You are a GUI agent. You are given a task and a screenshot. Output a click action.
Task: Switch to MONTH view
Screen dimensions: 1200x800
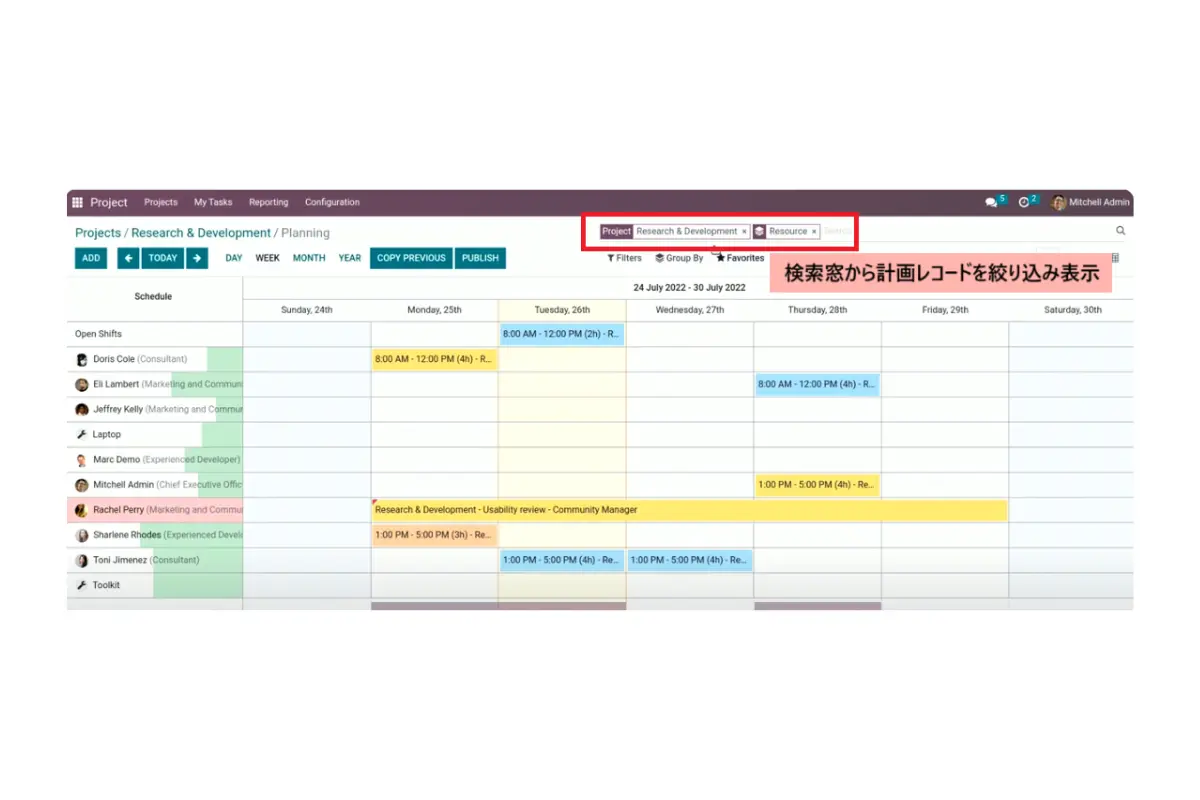point(309,258)
